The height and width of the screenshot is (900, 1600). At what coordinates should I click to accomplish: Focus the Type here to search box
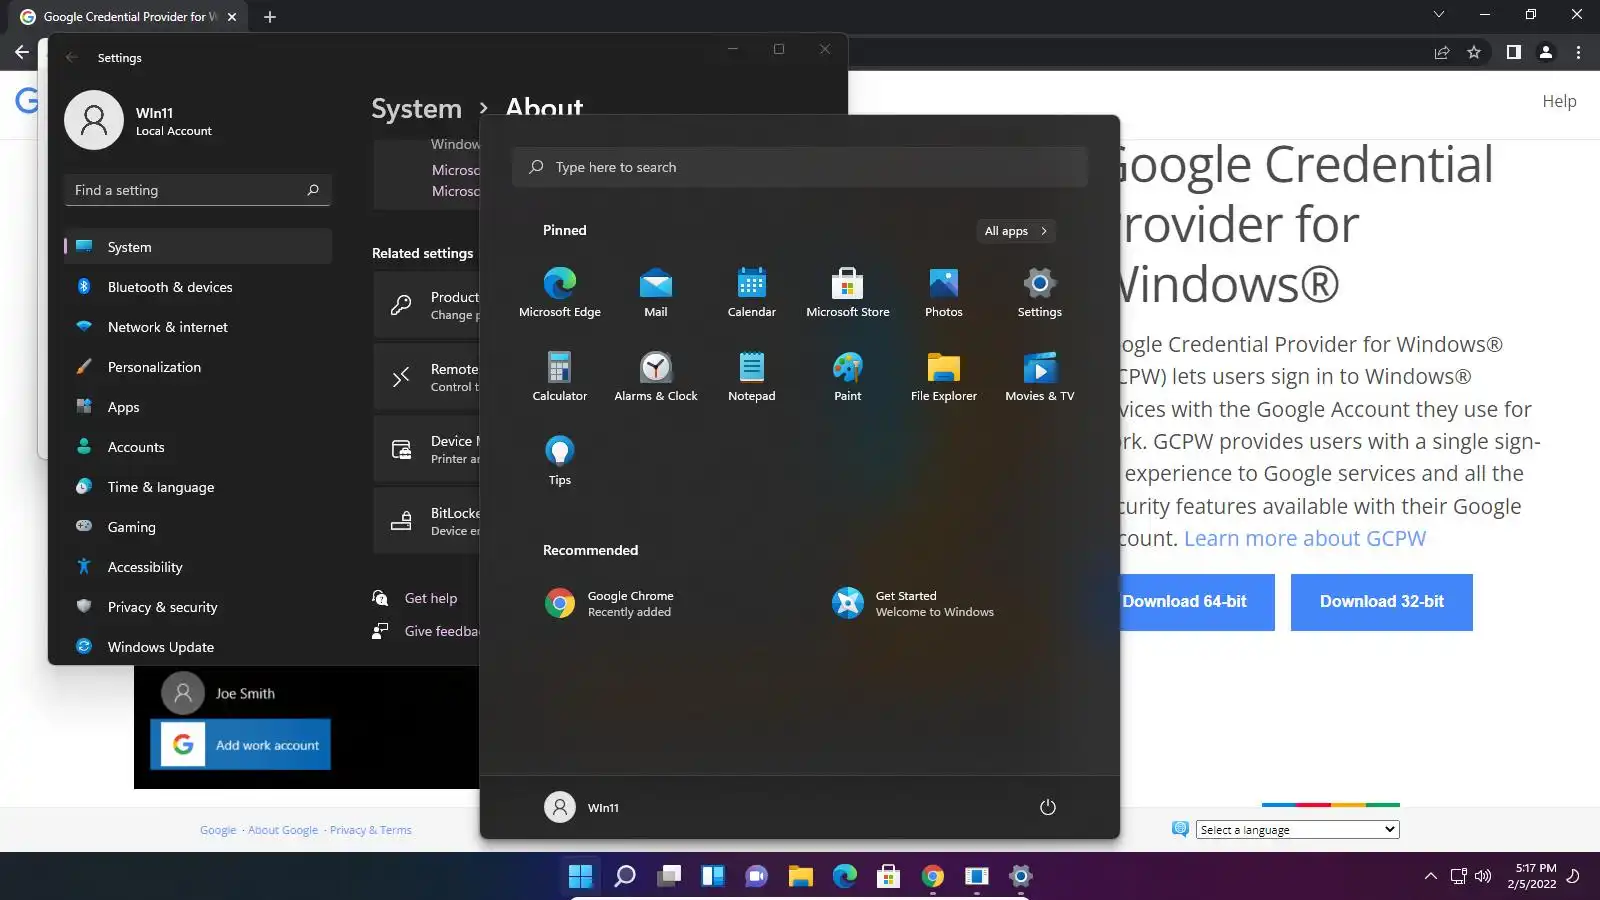(x=800, y=167)
